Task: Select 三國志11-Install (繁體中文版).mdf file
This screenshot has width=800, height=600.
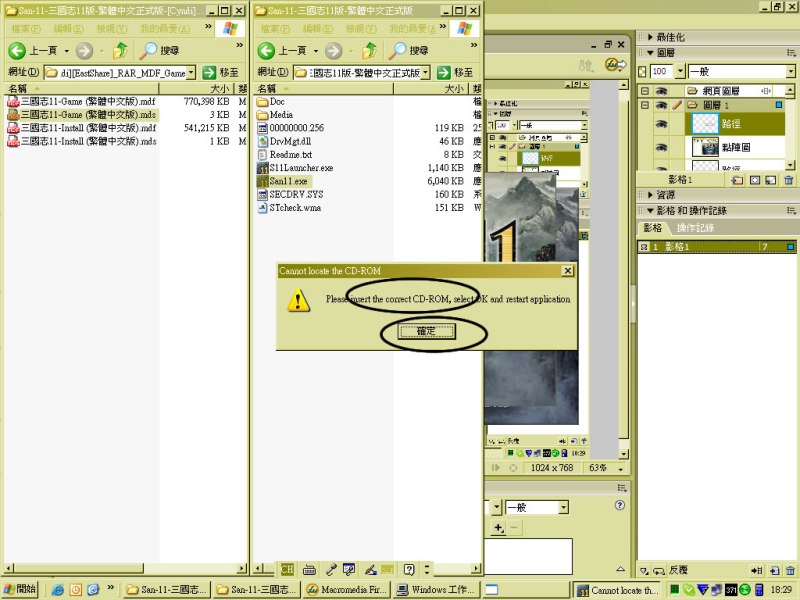Action: [x=88, y=128]
